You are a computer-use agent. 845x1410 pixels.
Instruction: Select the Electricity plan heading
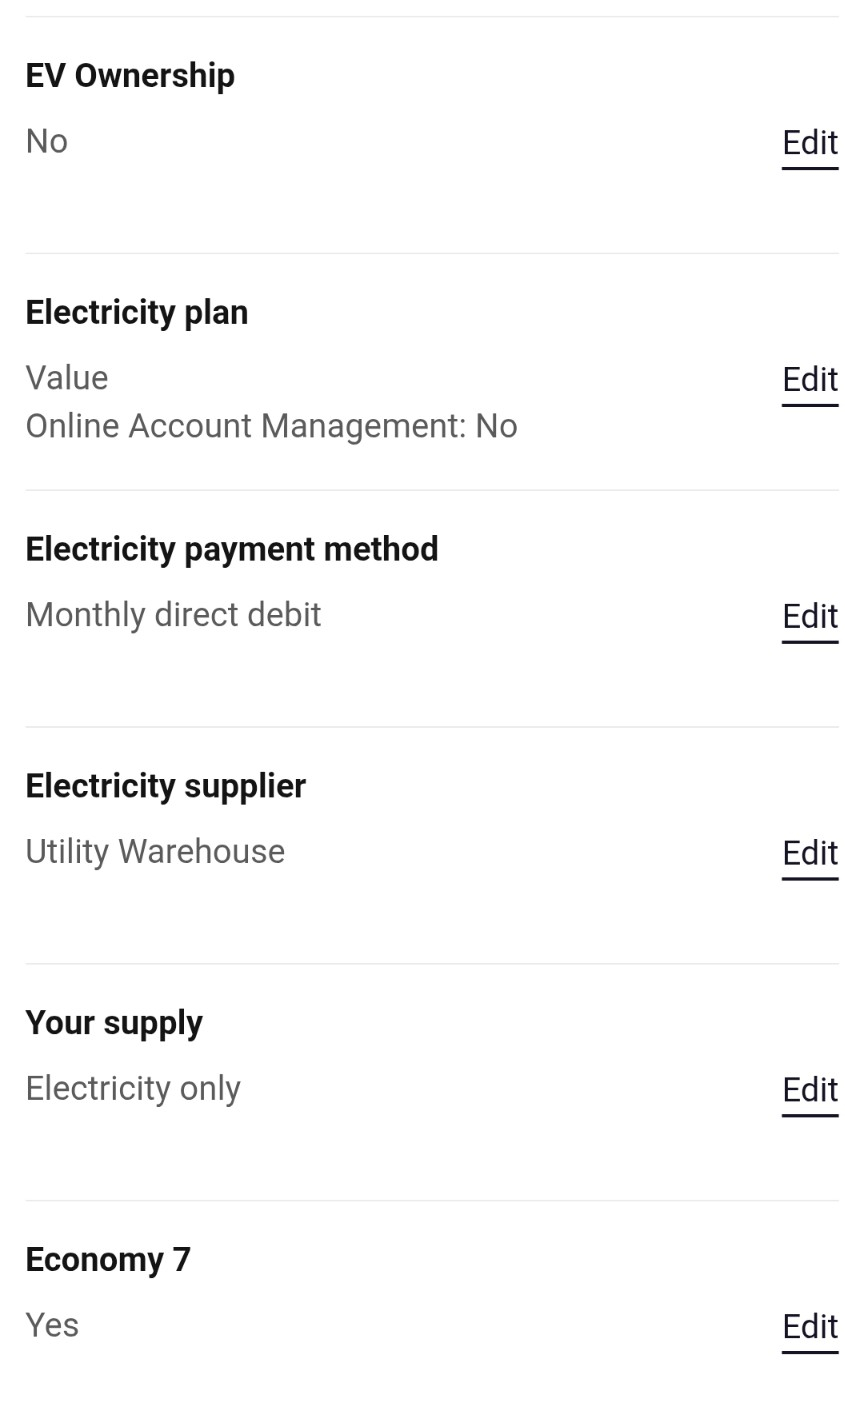pos(137,313)
